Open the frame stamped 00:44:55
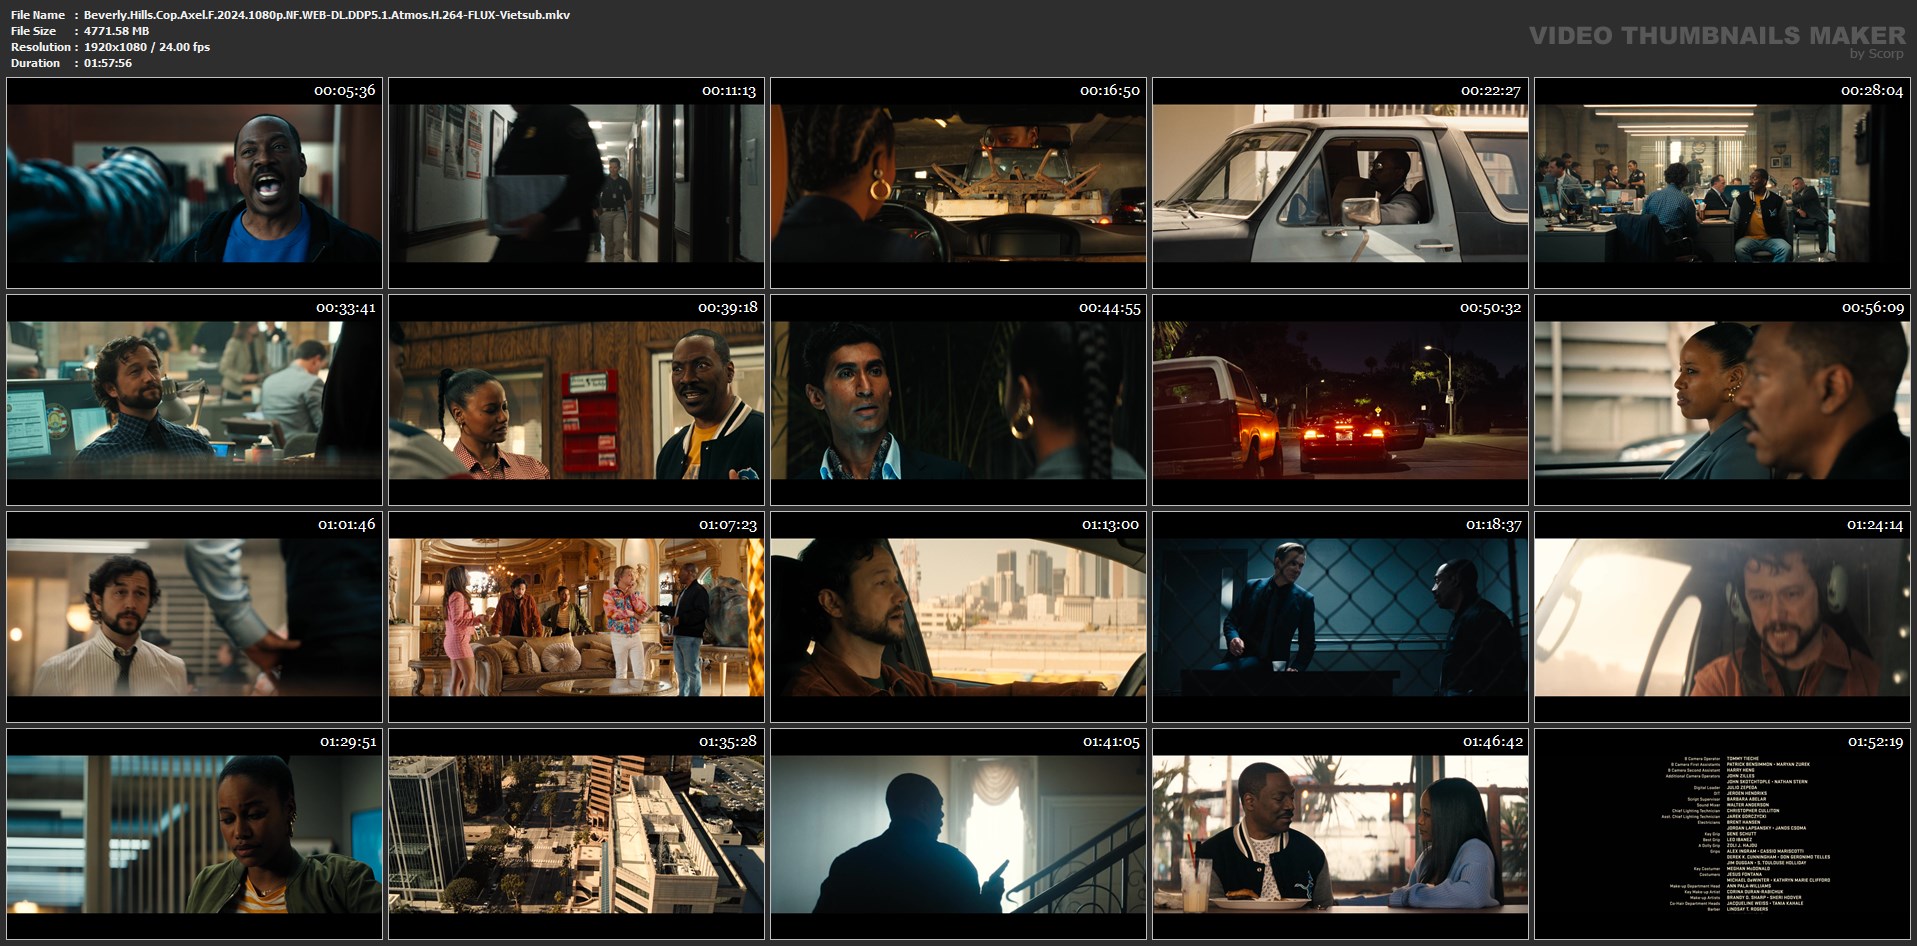 (958, 400)
